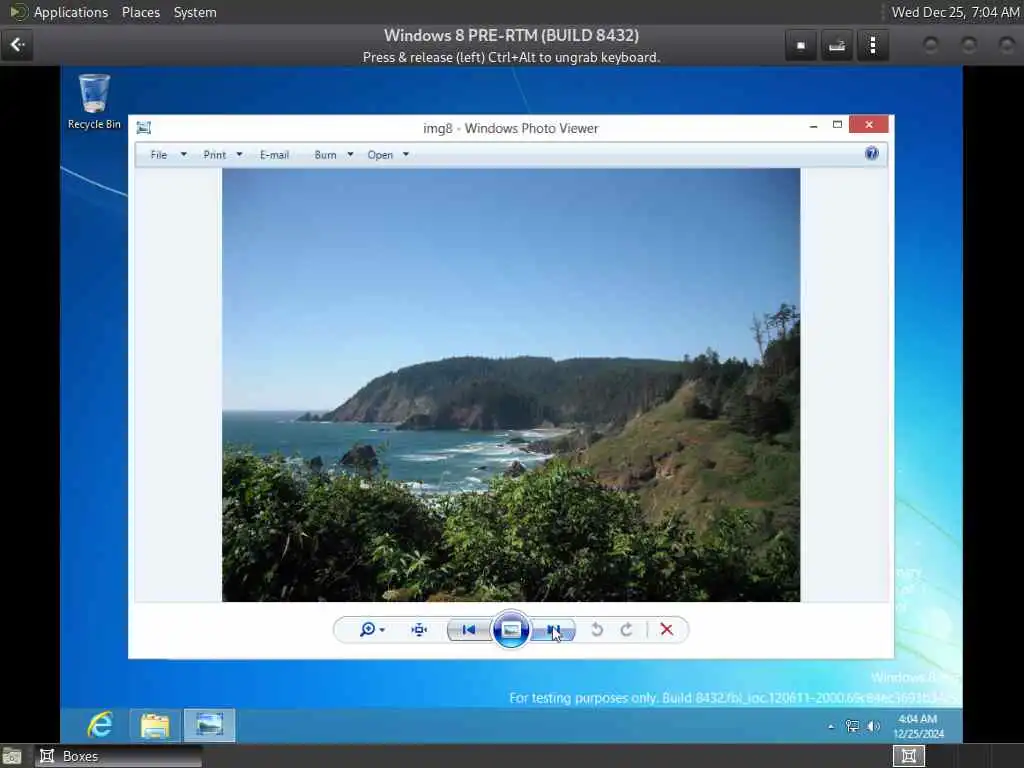1024x768 pixels.
Task: Open the volume speaker tray icon
Action: 873,726
